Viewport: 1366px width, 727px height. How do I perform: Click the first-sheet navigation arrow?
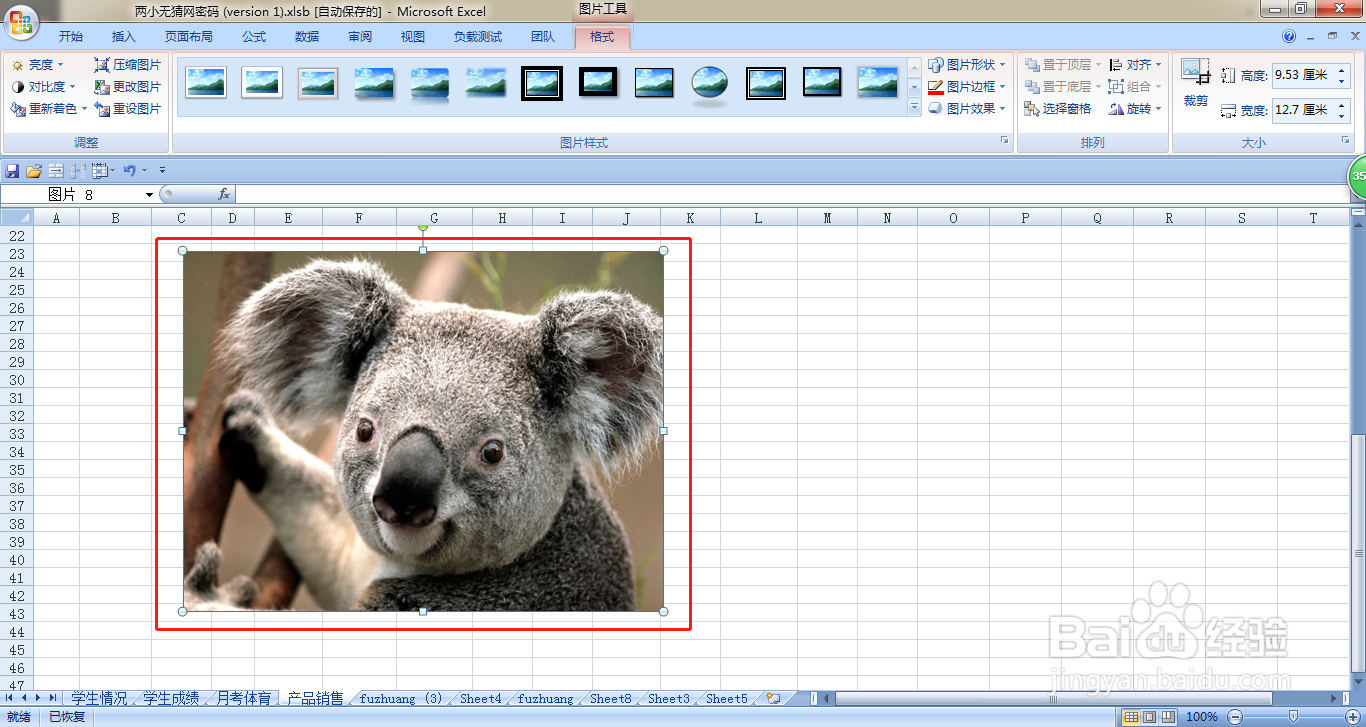[x=10, y=698]
